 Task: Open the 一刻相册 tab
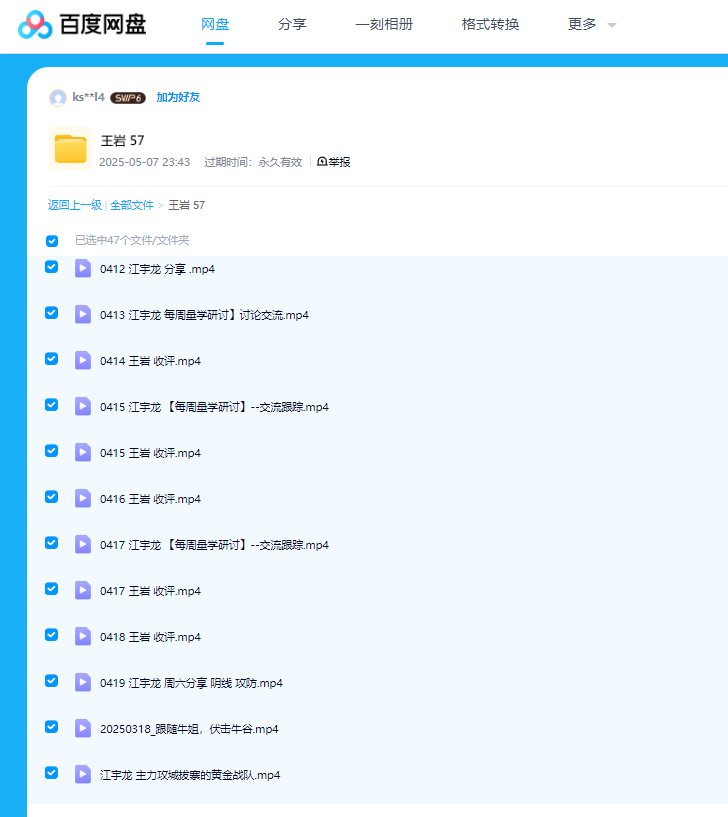coord(384,25)
